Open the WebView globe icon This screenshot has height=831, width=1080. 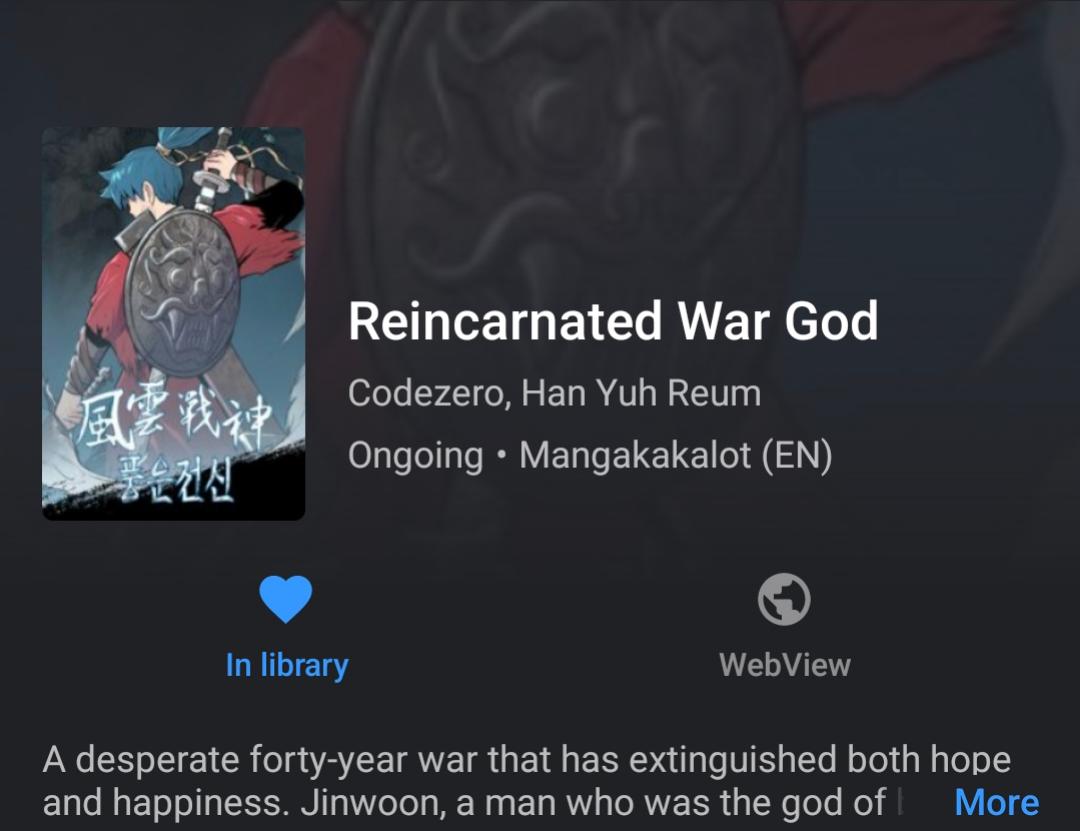tap(784, 599)
